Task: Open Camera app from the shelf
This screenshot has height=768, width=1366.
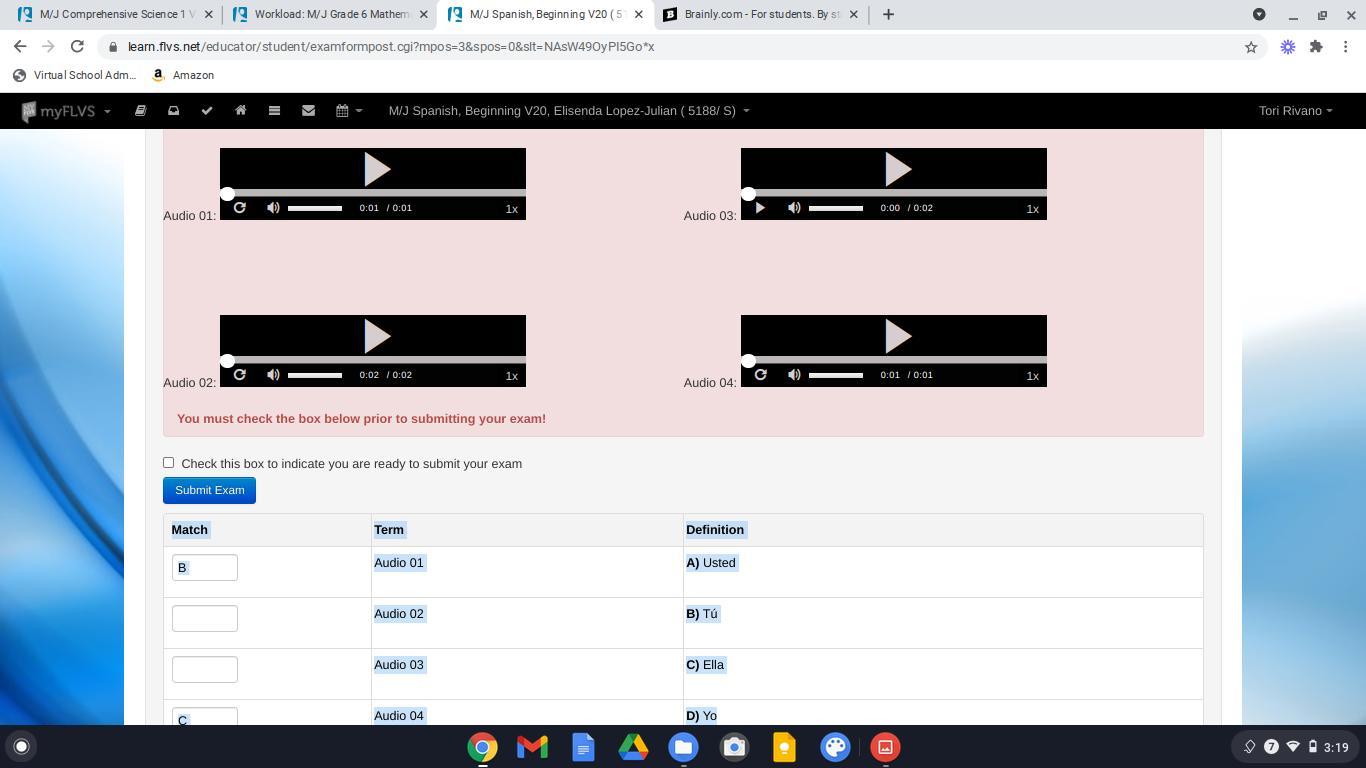Action: click(734, 747)
